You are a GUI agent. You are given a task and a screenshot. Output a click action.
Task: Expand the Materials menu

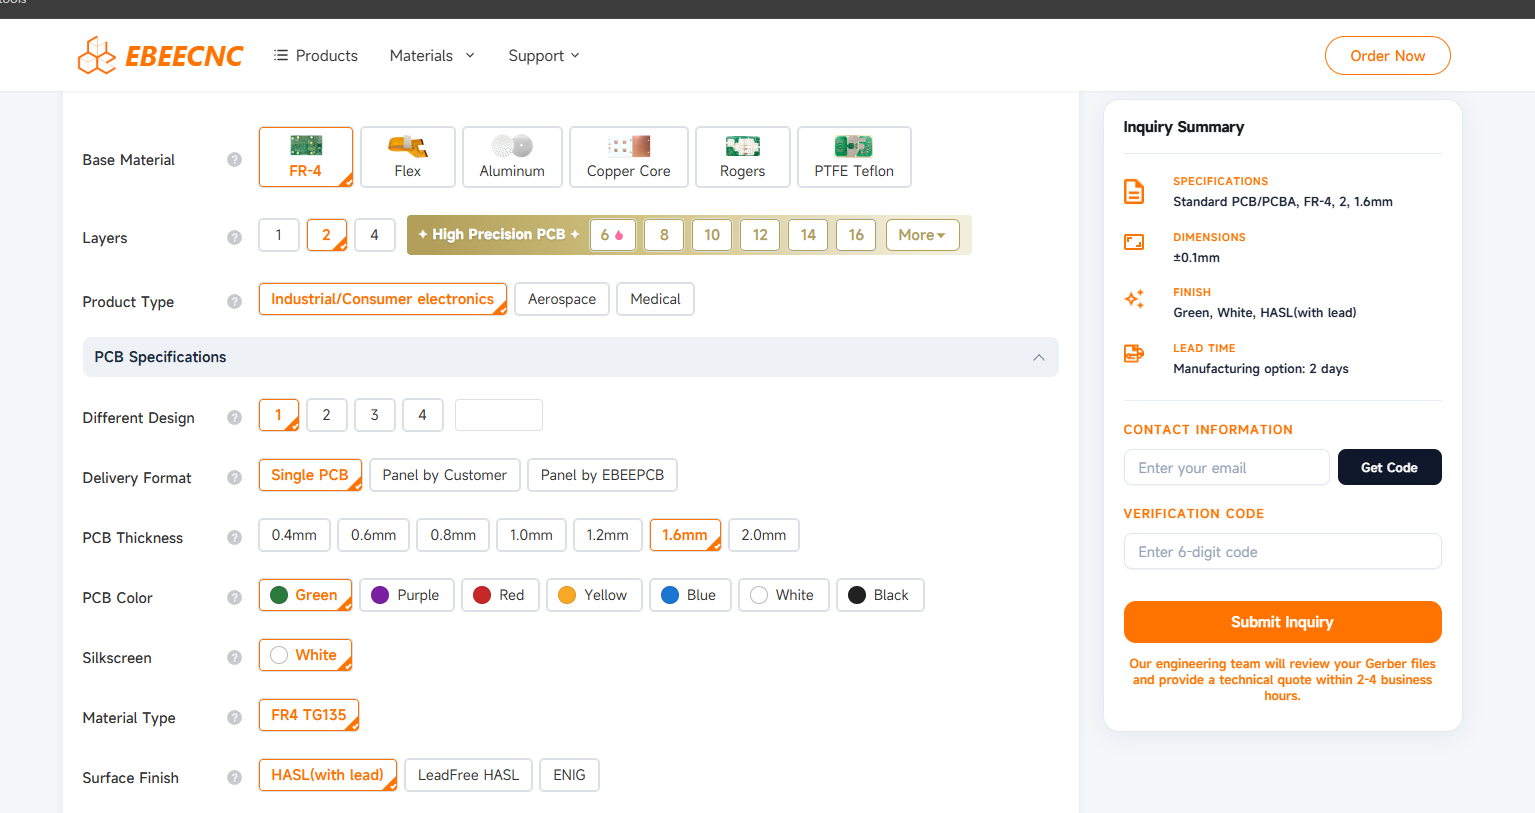(432, 56)
